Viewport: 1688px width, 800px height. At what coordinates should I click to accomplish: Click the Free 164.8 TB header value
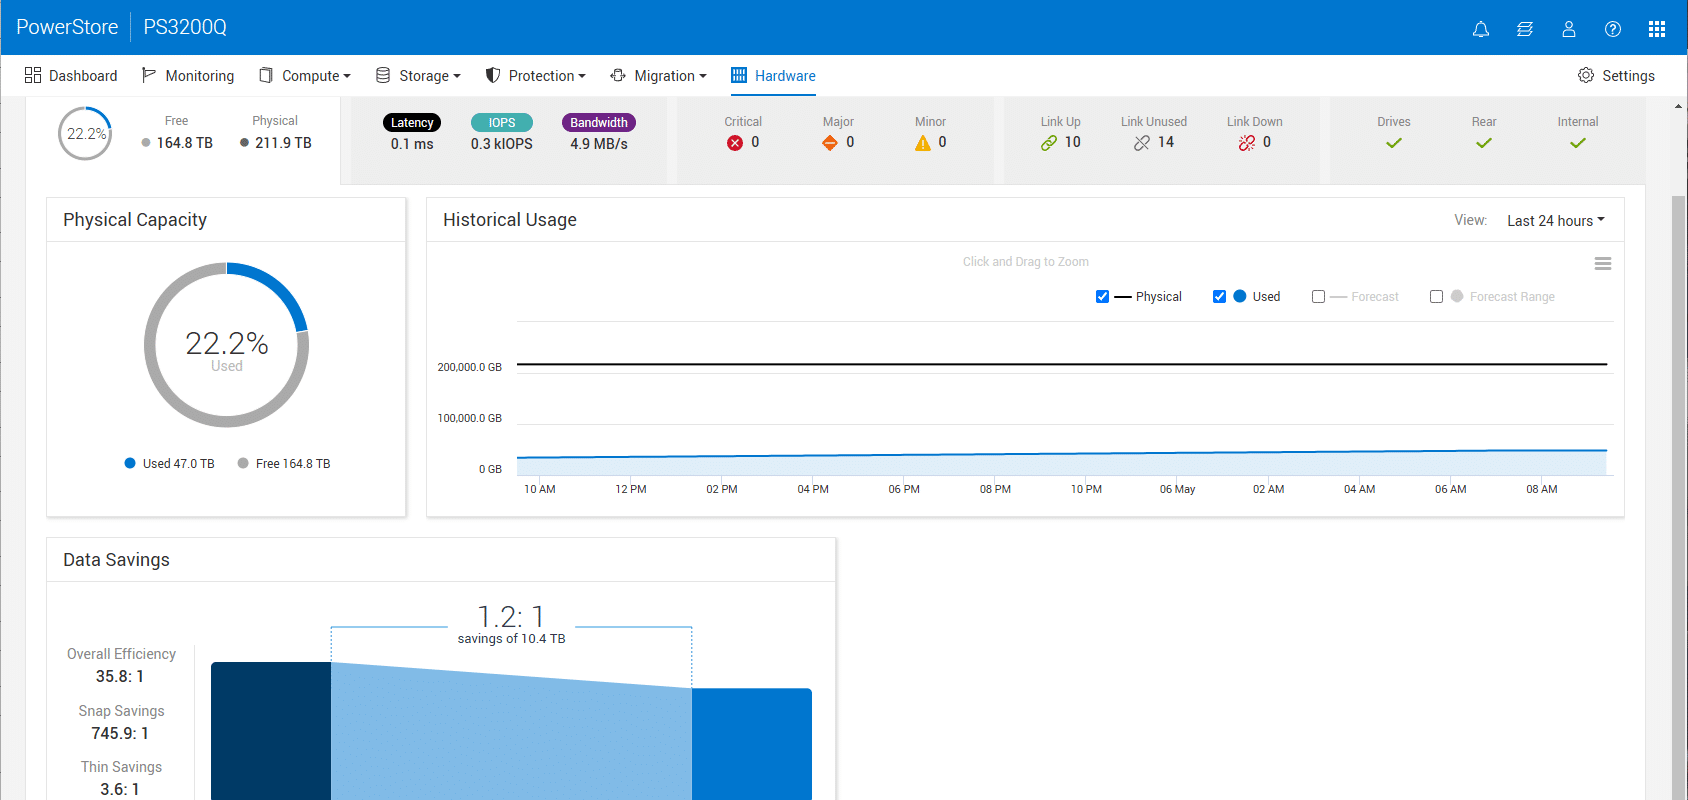185,143
